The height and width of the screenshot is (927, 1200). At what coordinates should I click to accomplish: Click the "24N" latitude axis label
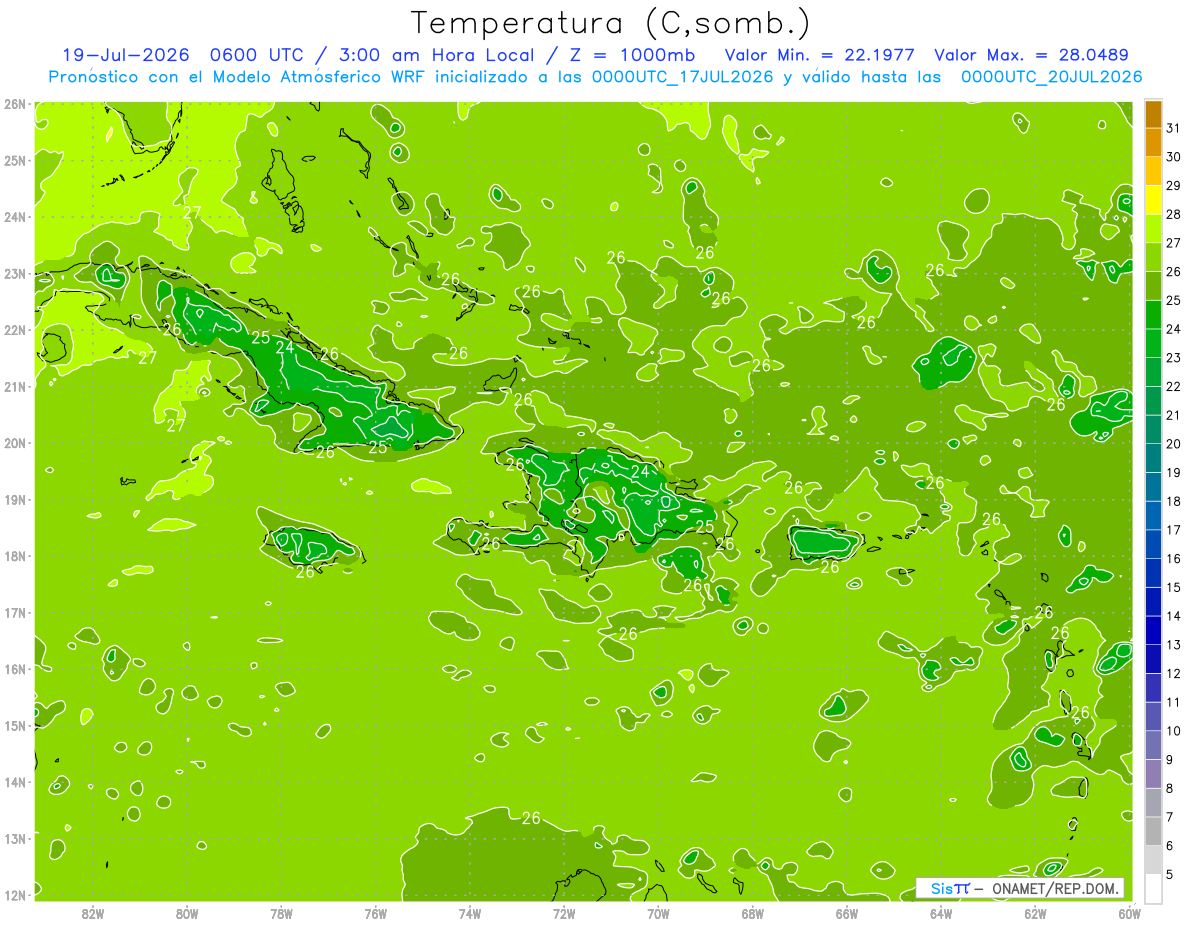(15, 217)
